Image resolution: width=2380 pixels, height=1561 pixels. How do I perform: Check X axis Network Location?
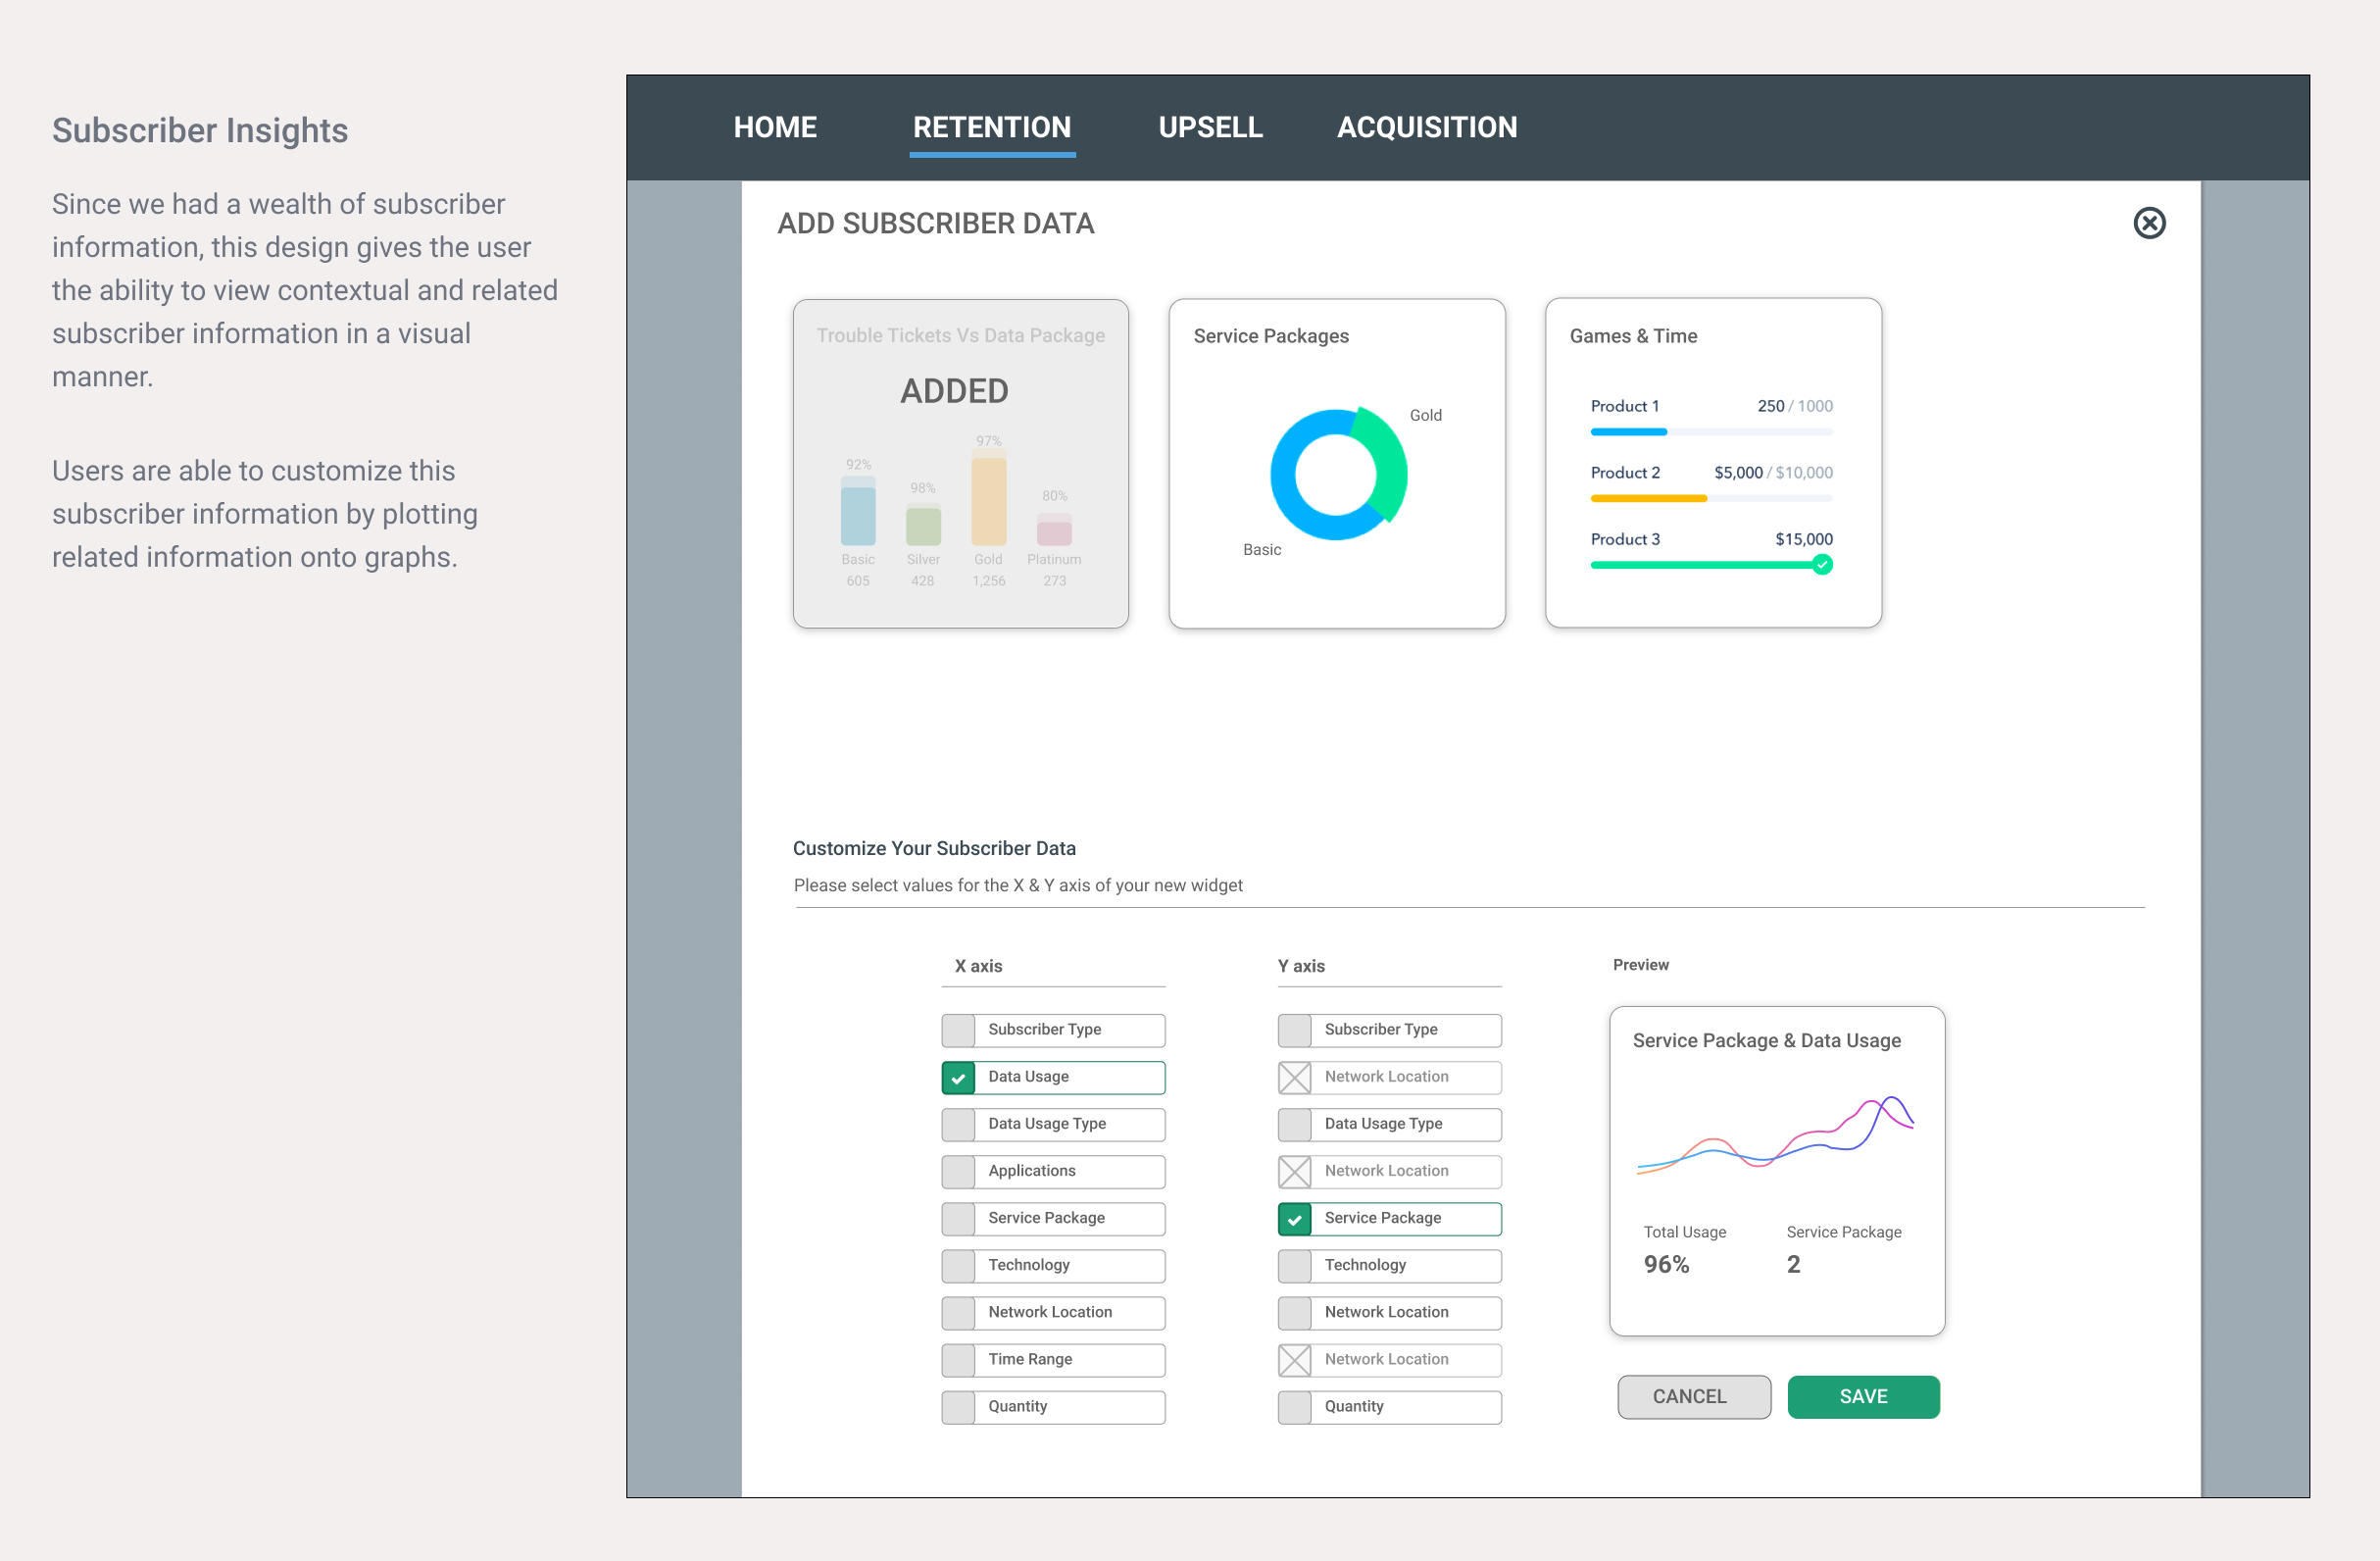pyautogui.click(x=1053, y=1312)
